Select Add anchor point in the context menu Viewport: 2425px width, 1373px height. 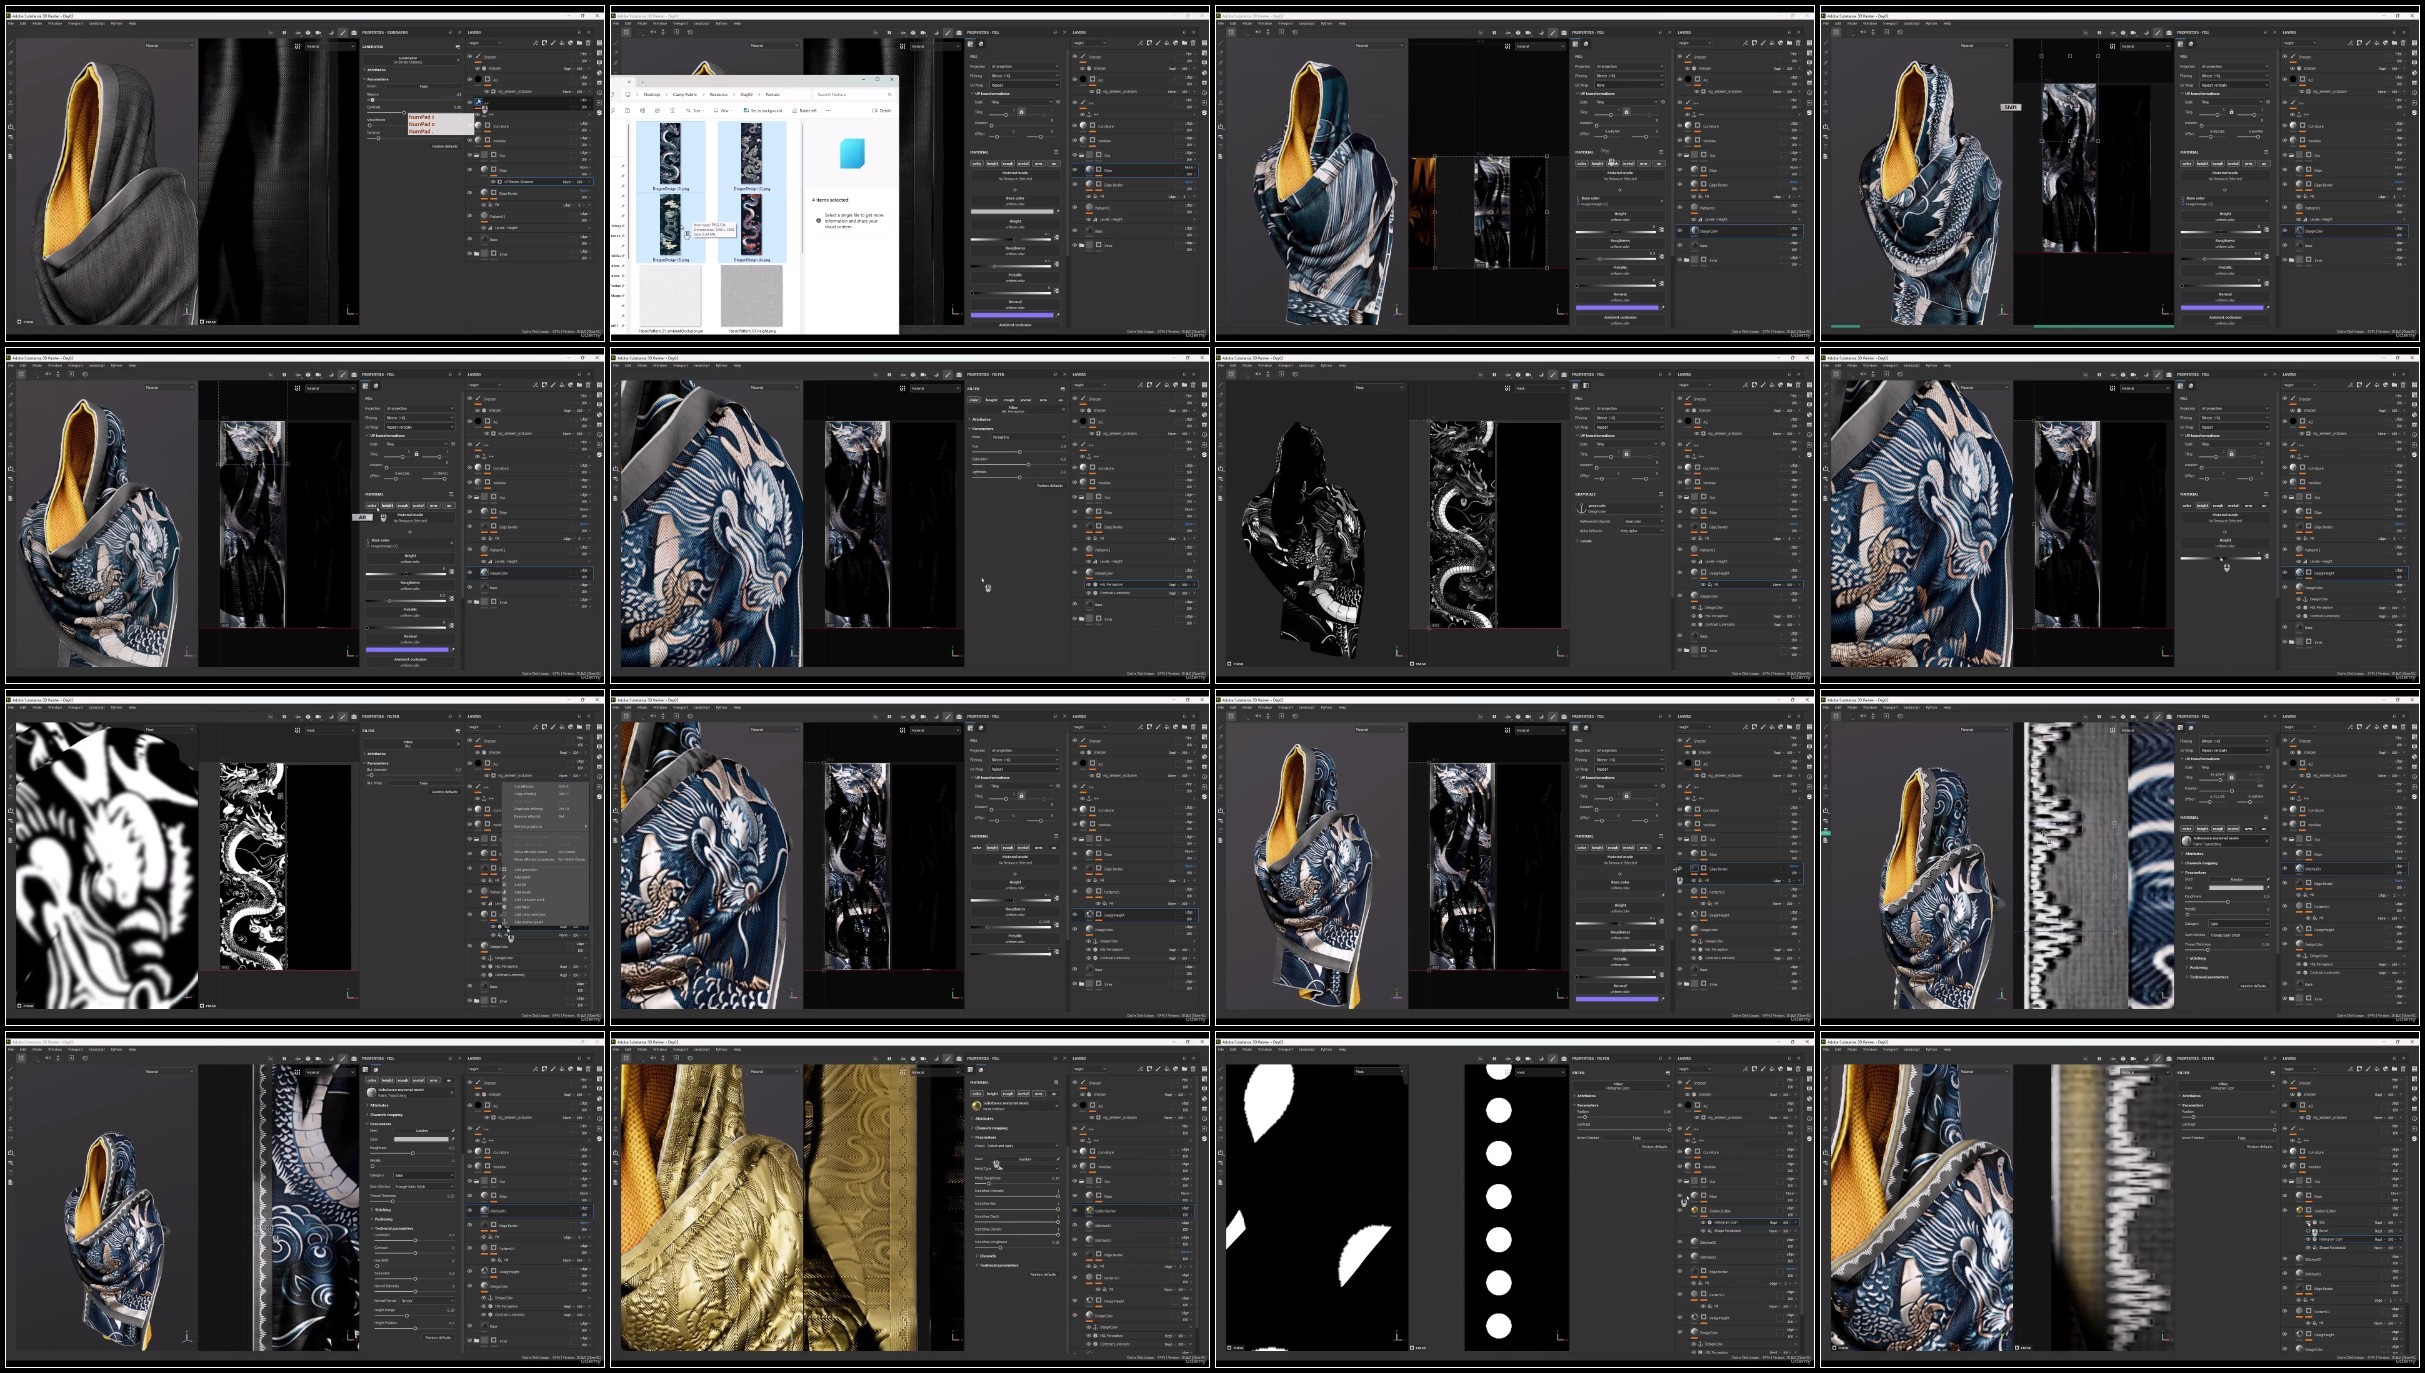pyautogui.click(x=528, y=922)
